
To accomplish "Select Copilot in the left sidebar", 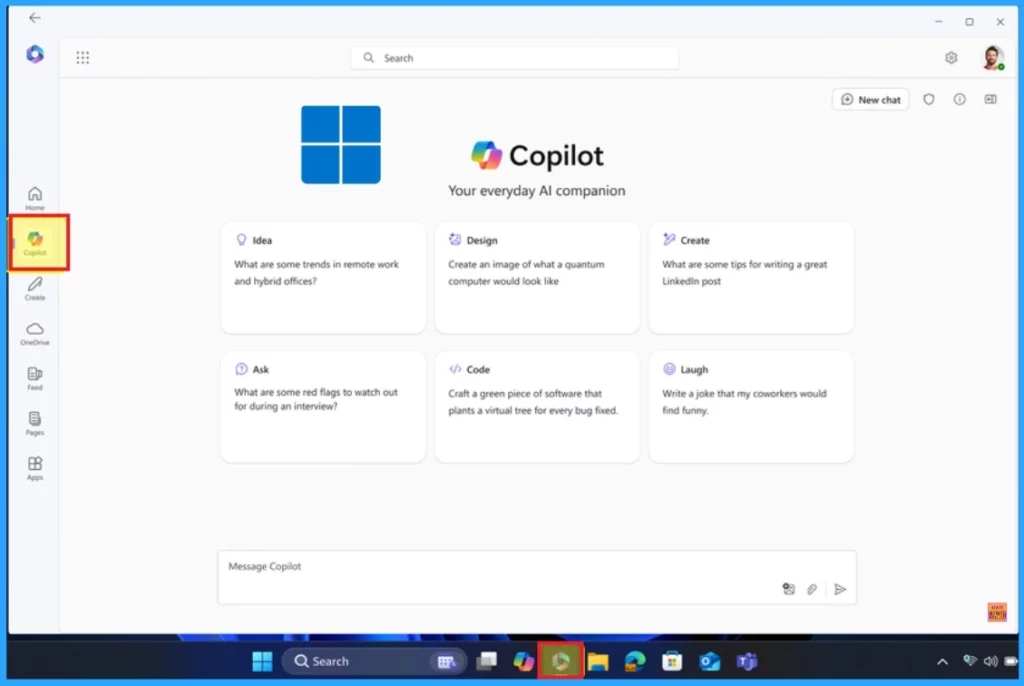I will coord(35,243).
